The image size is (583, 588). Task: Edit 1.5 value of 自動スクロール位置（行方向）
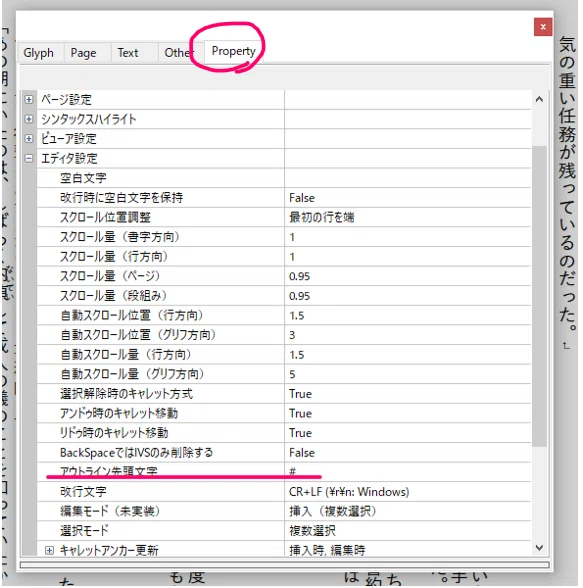(297, 315)
